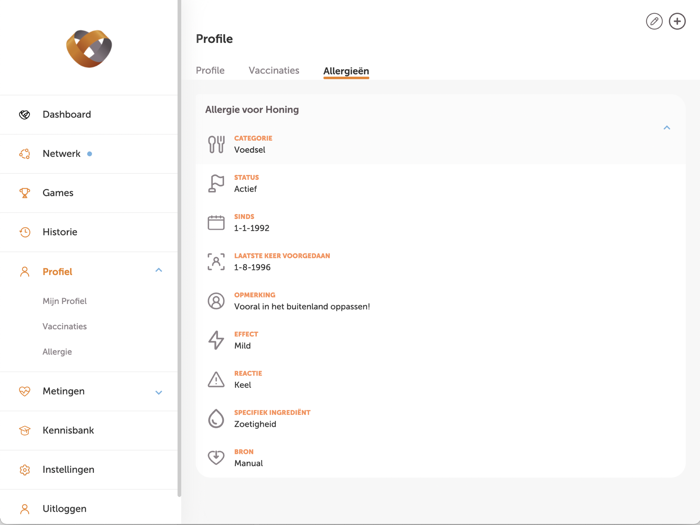This screenshot has width=700, height=525.
Task: Click the plus add icon
Action: pyautogui.click(x=677, y=21)
